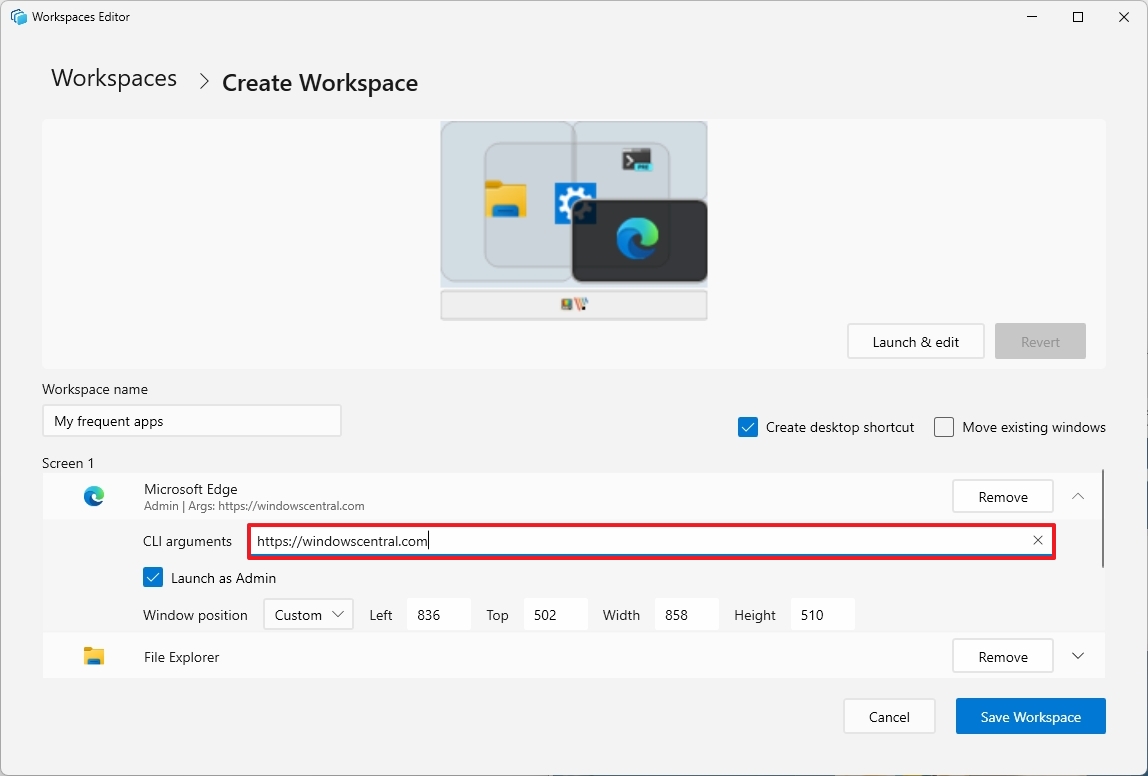Select the Microsoft Edge icon in the Screen 1 list
This screenshot has width=1148, height=776.
click(x=93, y=496)
